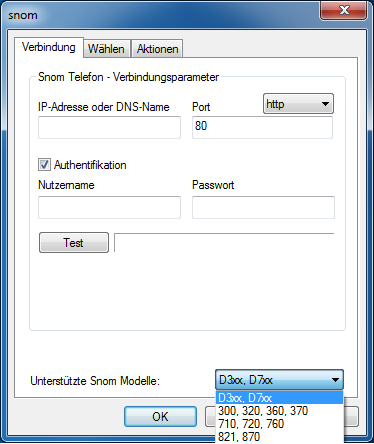Choose 300, 320, 360, 370 option
Screen dimensions: 374x444
(x=279, y=411)
